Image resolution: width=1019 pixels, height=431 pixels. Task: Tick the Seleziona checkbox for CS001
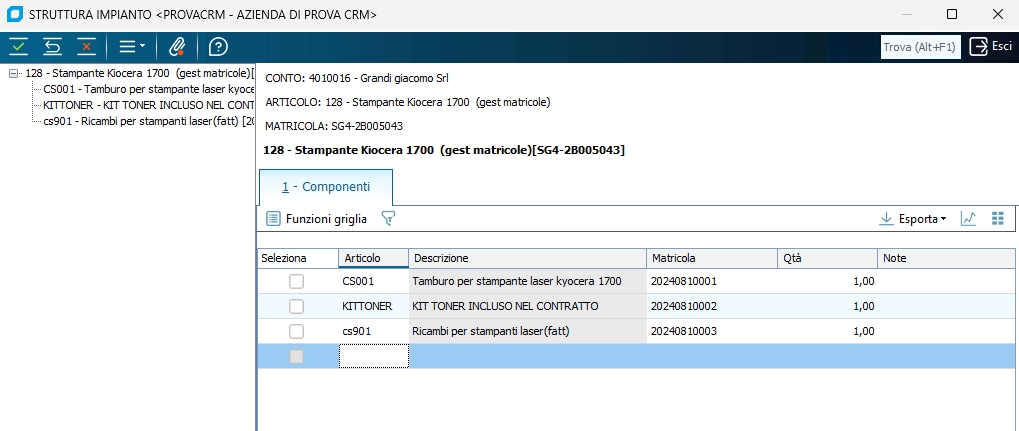point(297,282)
